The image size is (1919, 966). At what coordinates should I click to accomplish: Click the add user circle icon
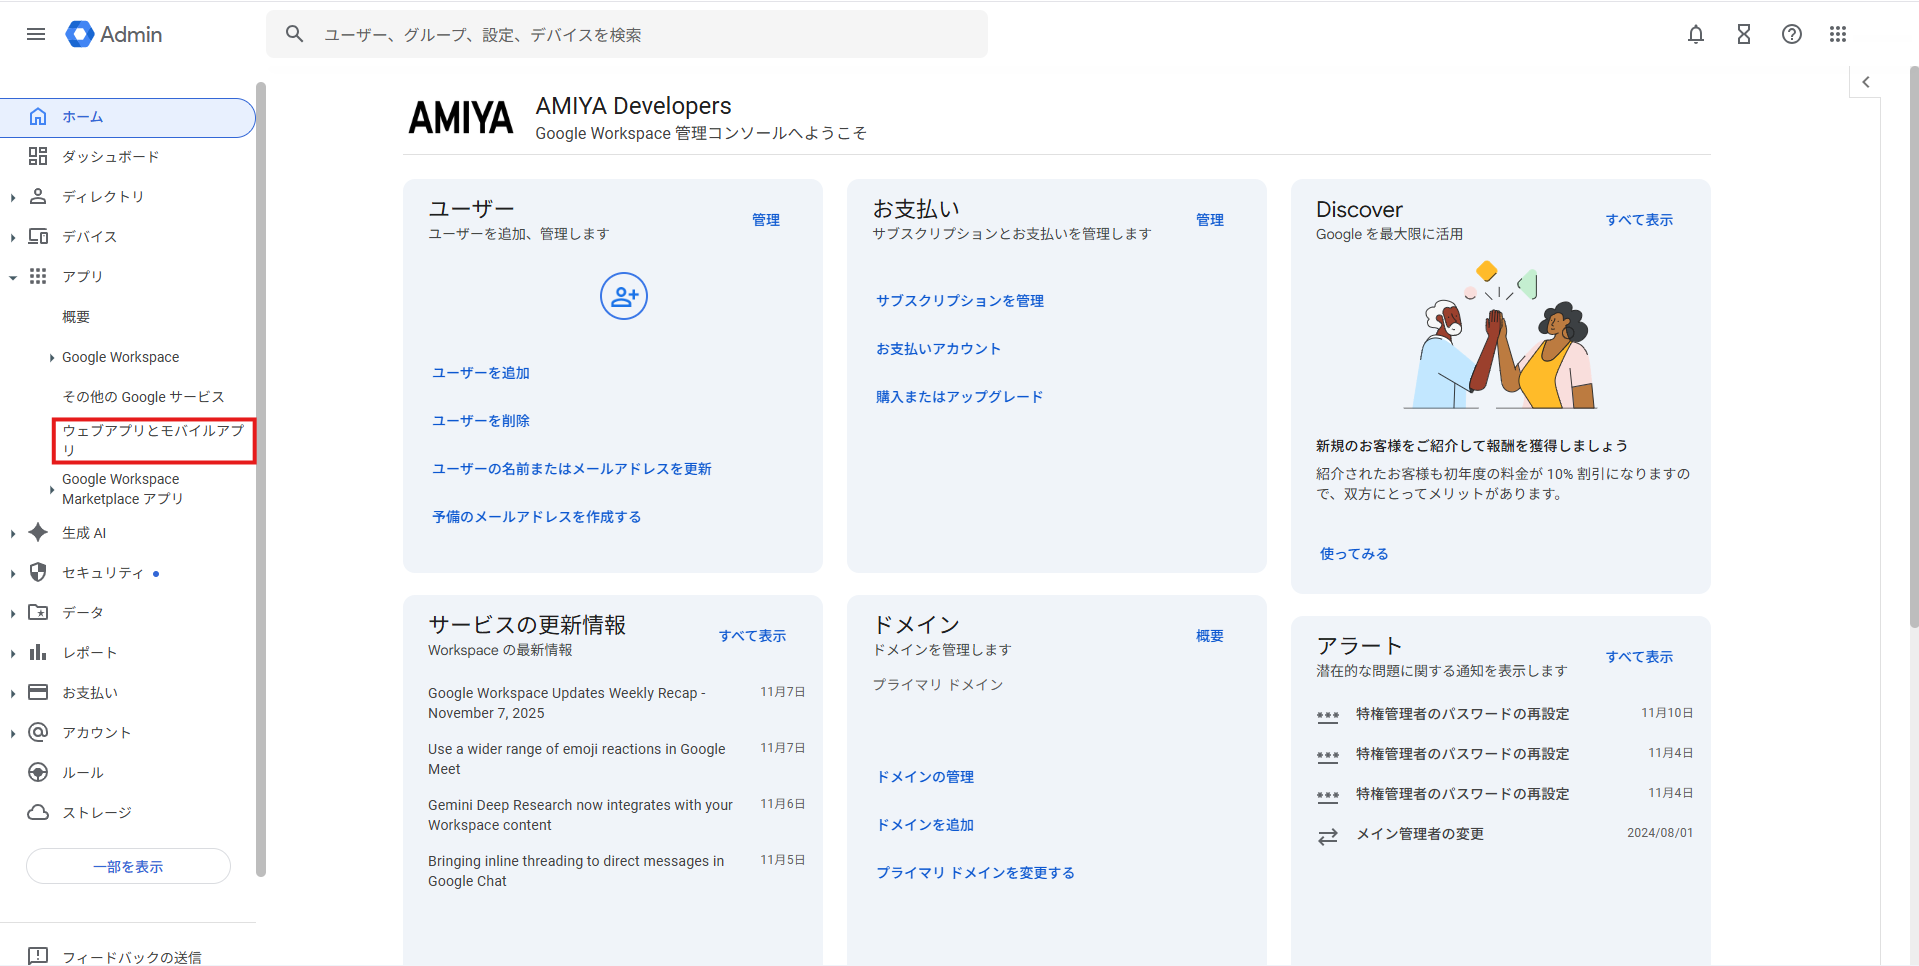[623, 296]
